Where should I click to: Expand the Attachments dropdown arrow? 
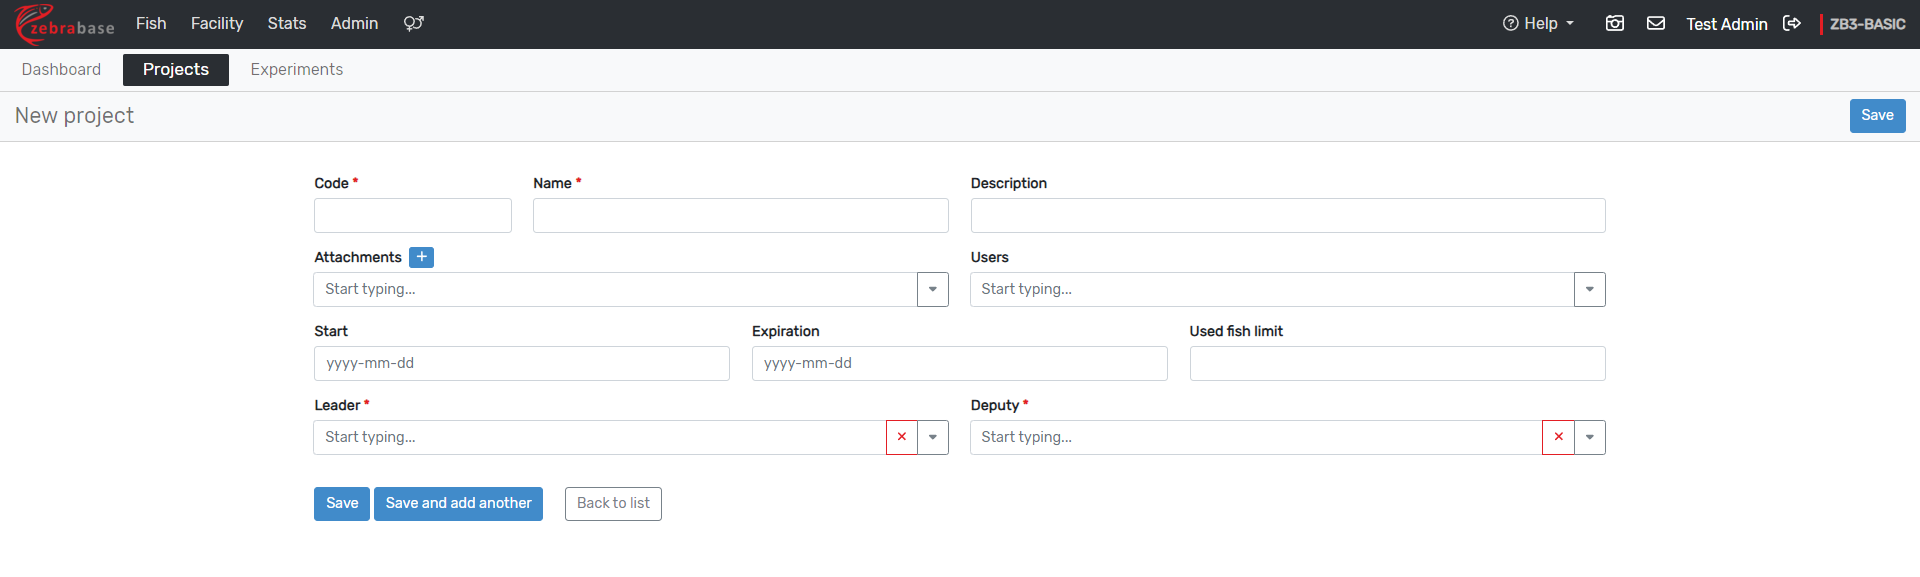click(x=932, y=289)
